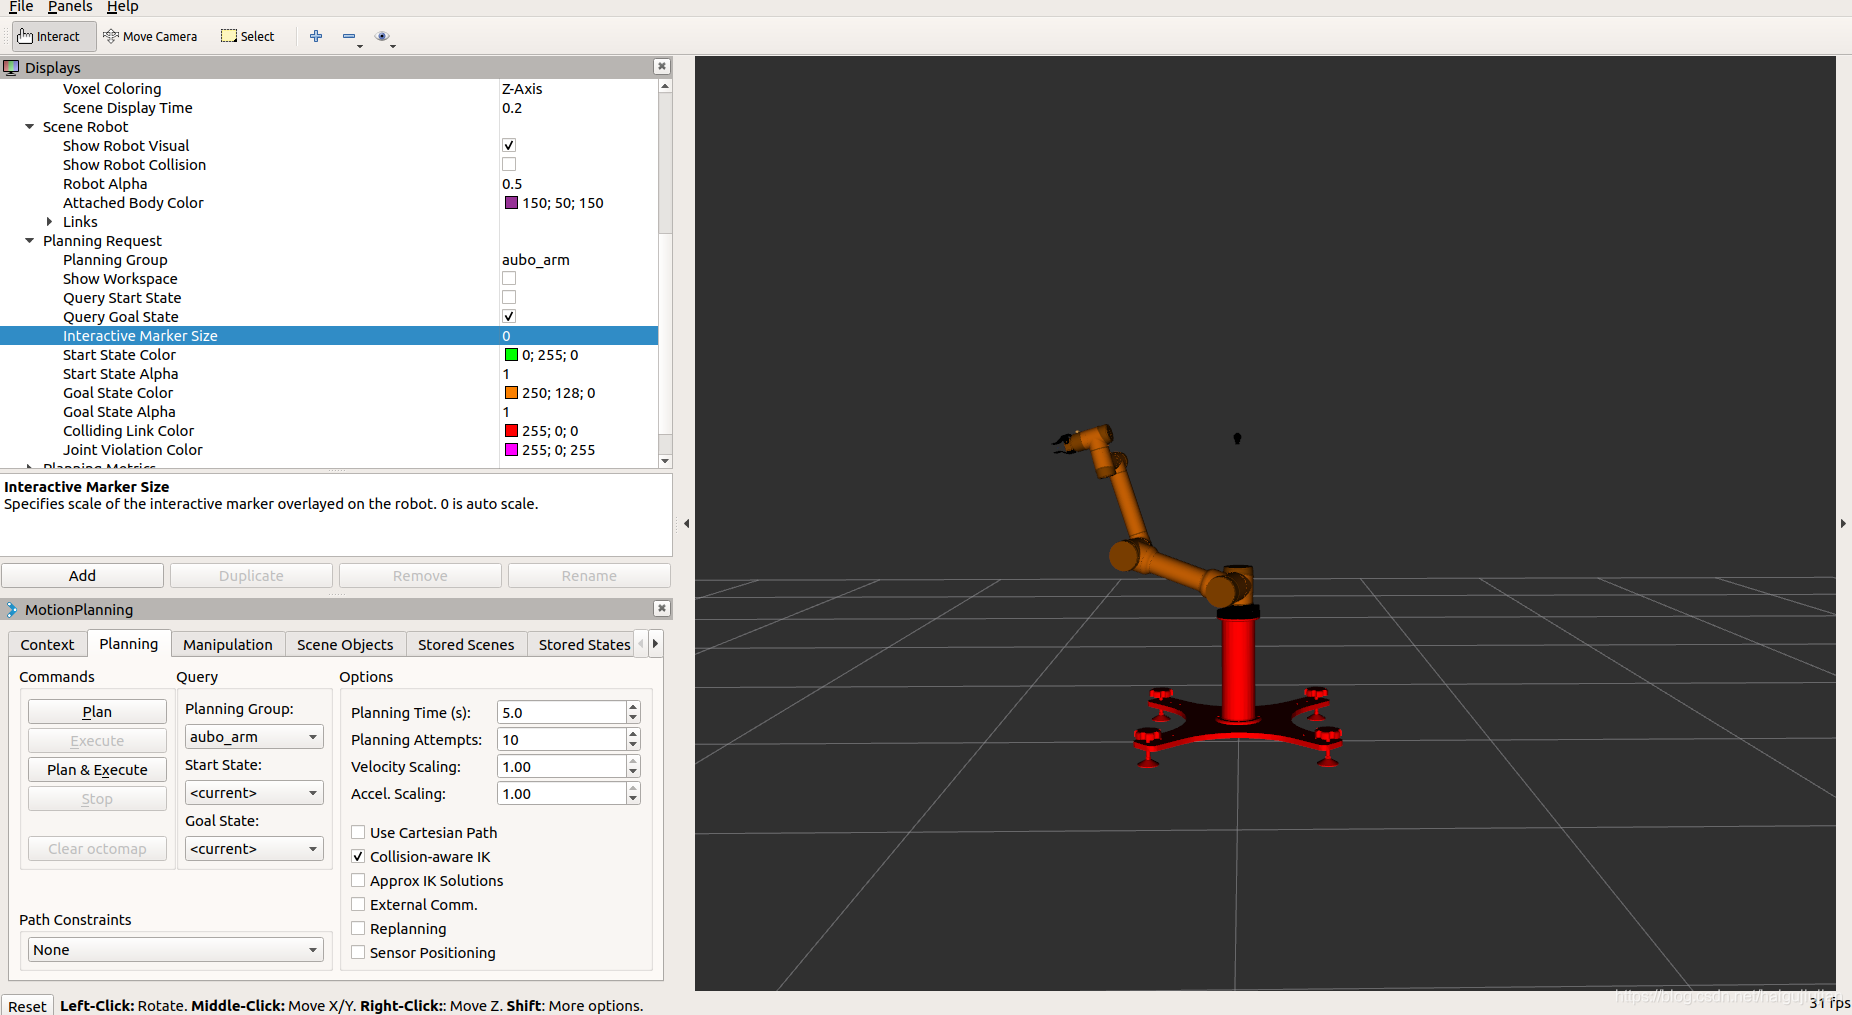Switch to the Context tab
This screenshot has width=1852, height=1015.
47,645
